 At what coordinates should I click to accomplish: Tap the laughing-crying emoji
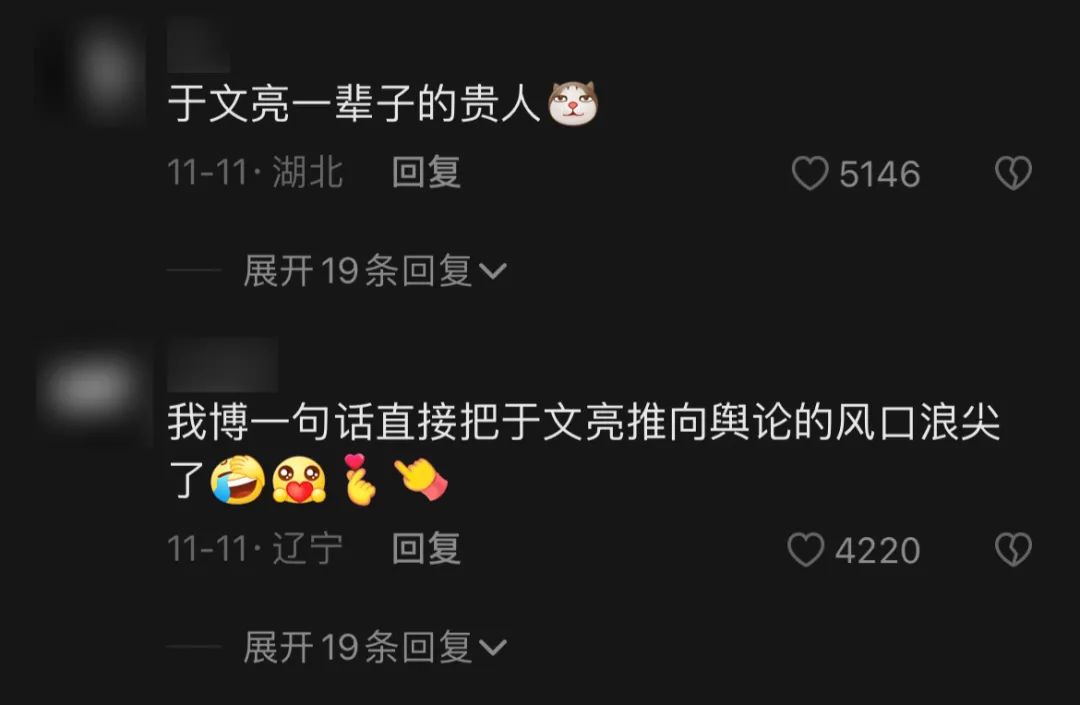pos(238,480)
